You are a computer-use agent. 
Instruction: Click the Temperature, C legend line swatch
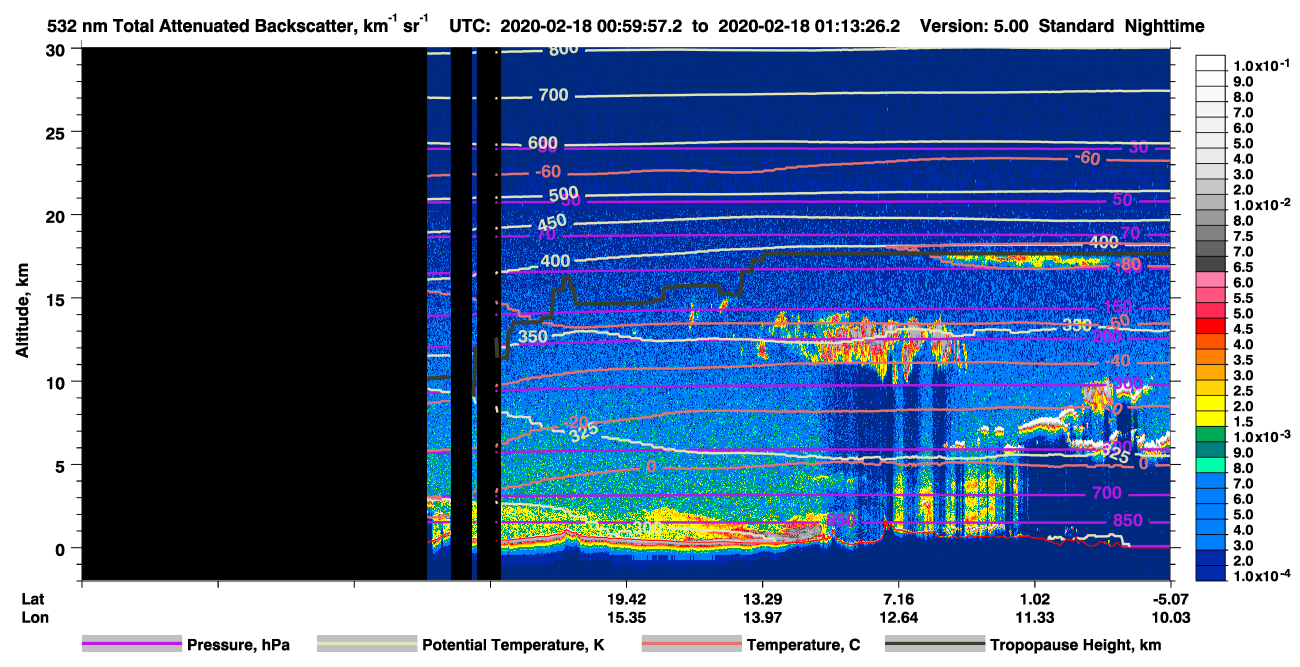click(x=691, y=645)
